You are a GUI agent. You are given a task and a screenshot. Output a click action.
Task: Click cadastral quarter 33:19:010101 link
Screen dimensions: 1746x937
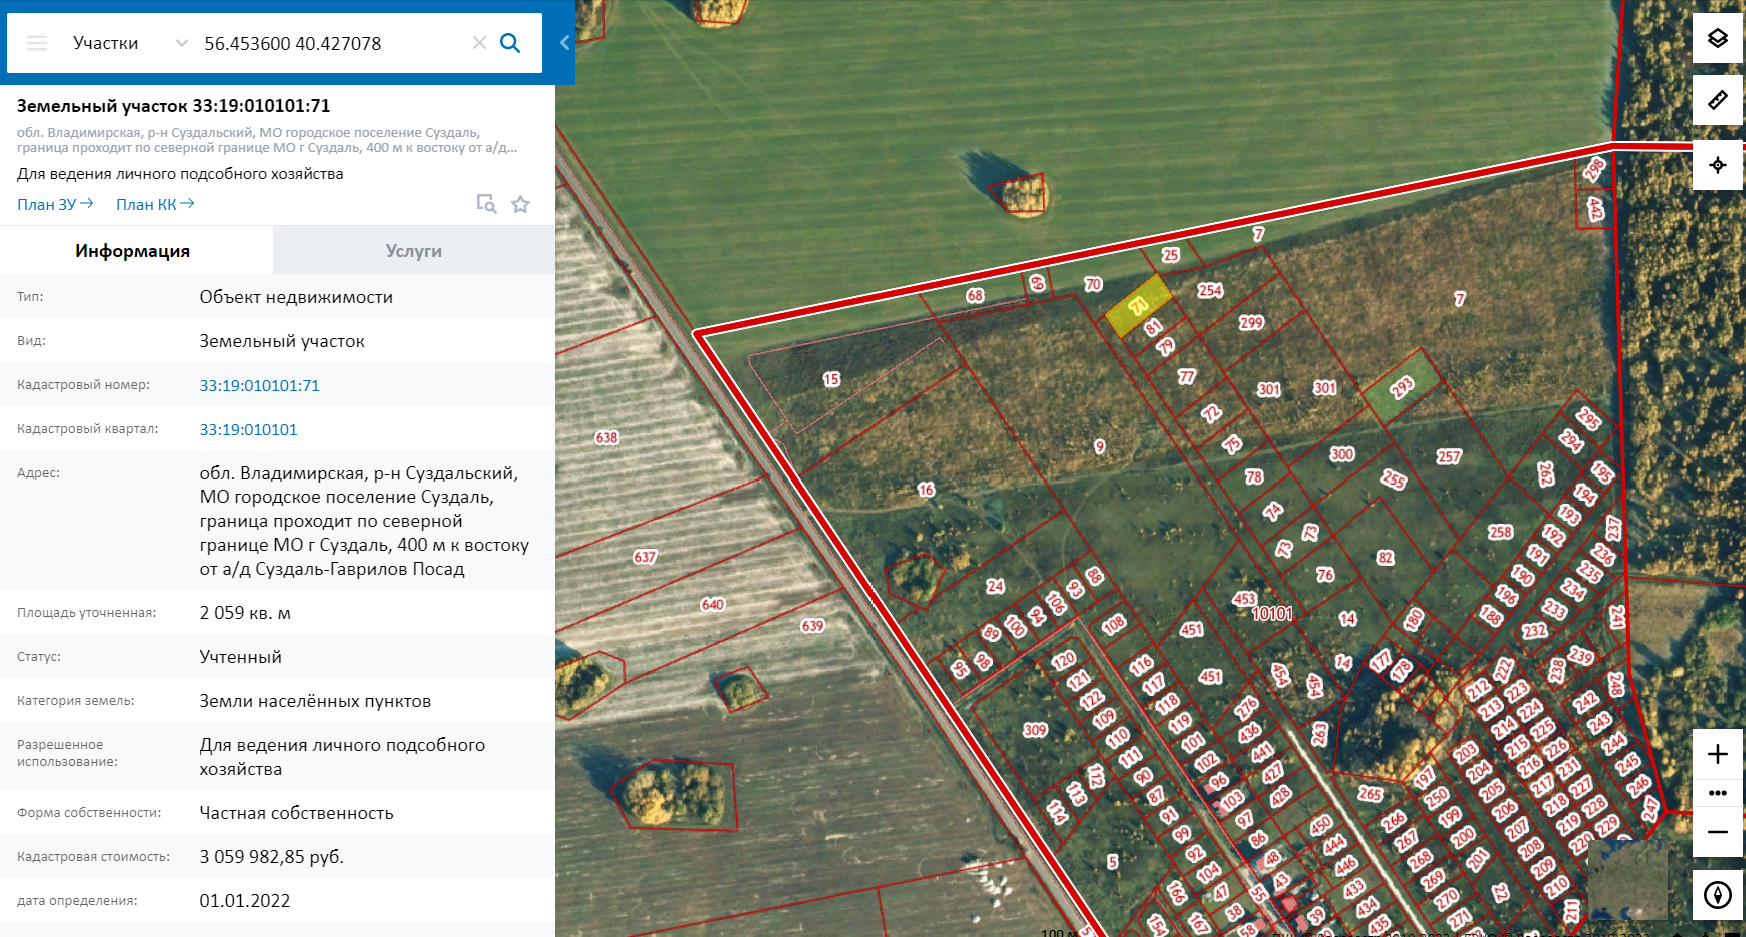coord(248,430)
